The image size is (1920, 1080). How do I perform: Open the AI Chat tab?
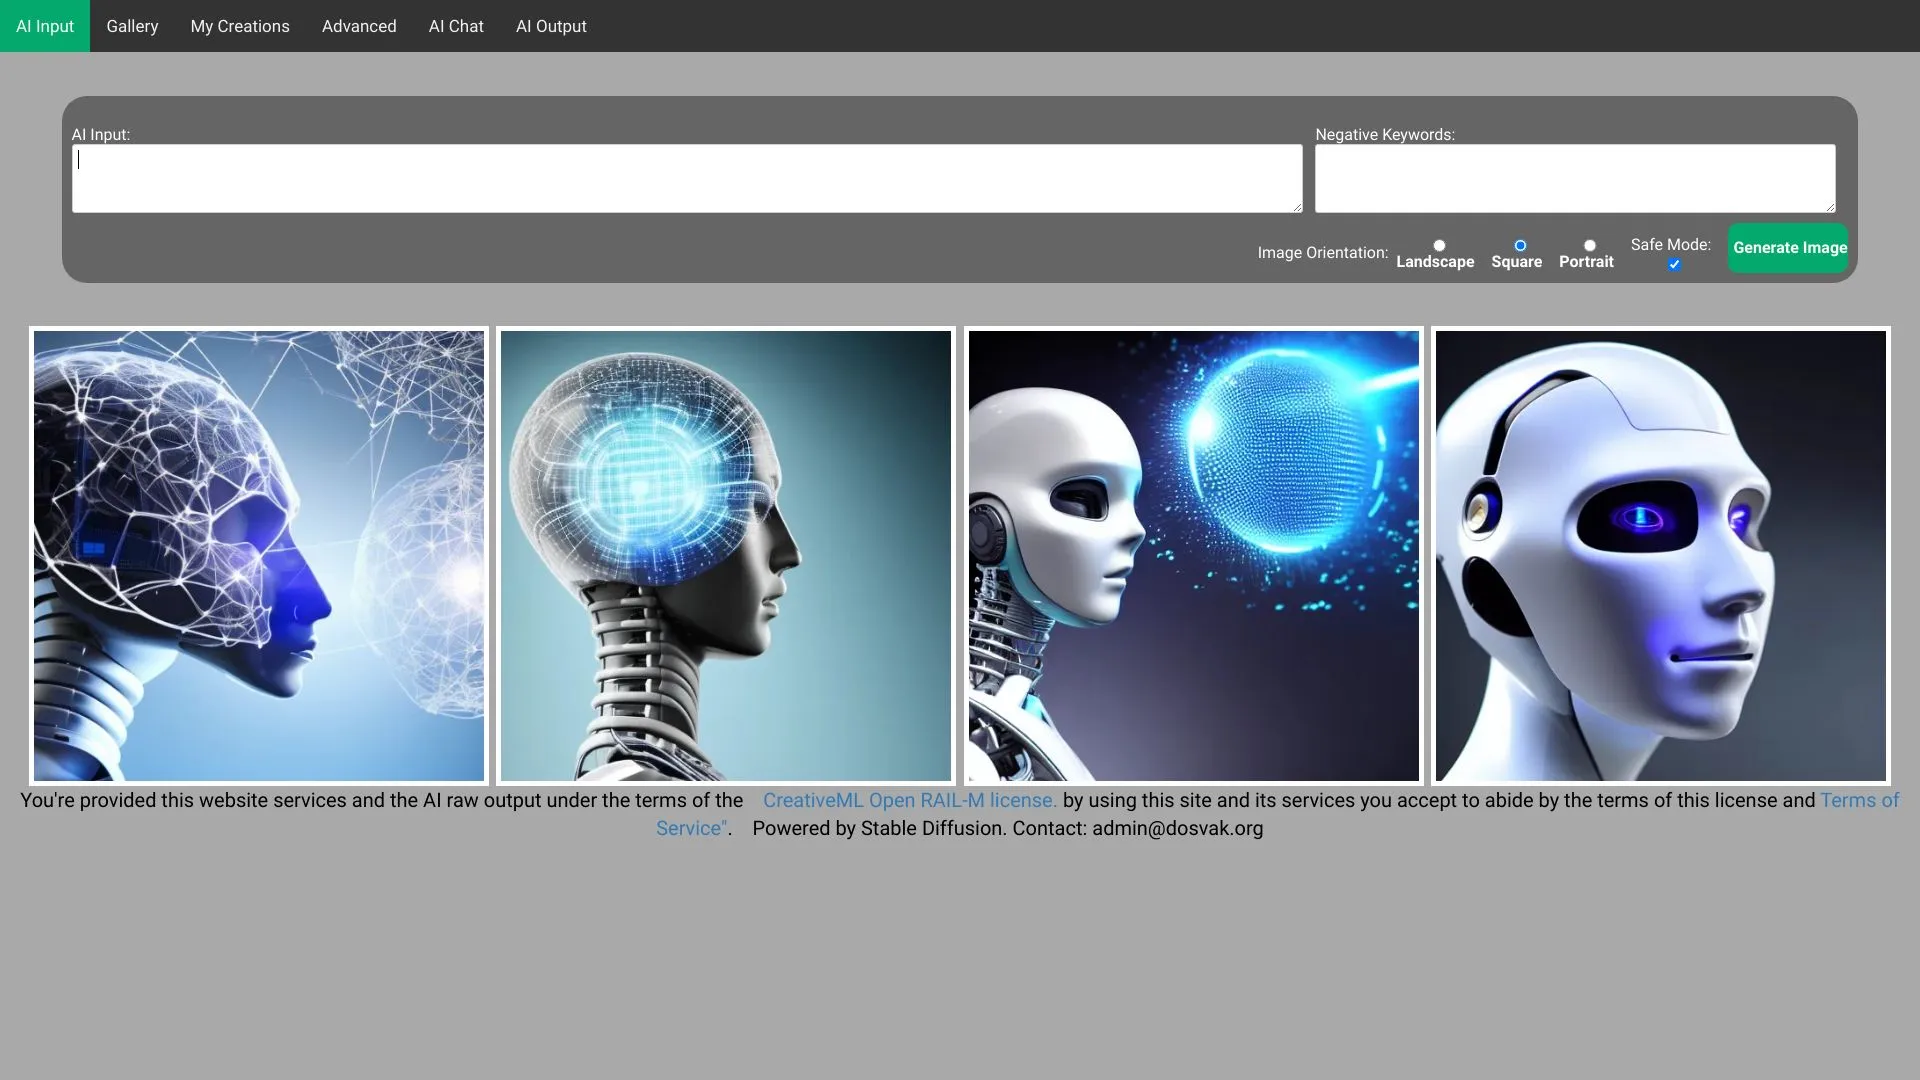pos(455,26)
